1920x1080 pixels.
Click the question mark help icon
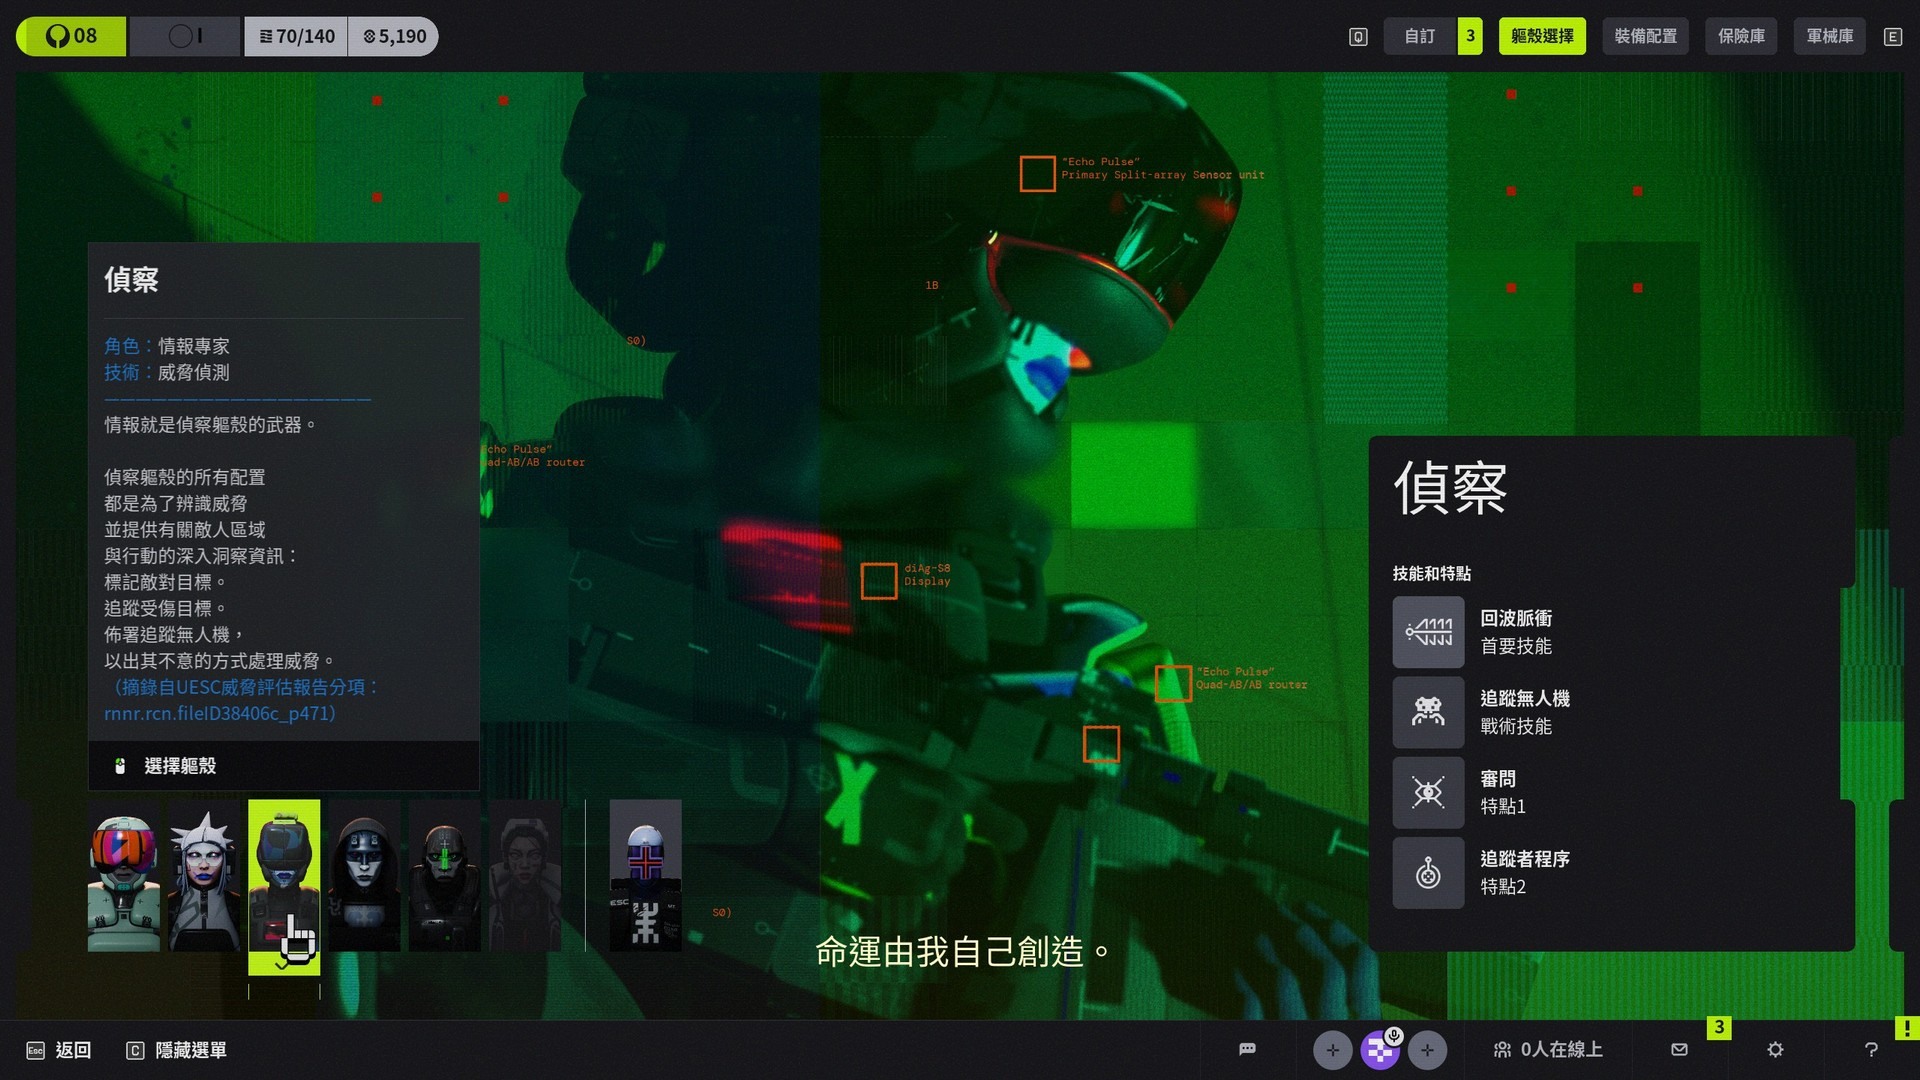point(1871,1049)
